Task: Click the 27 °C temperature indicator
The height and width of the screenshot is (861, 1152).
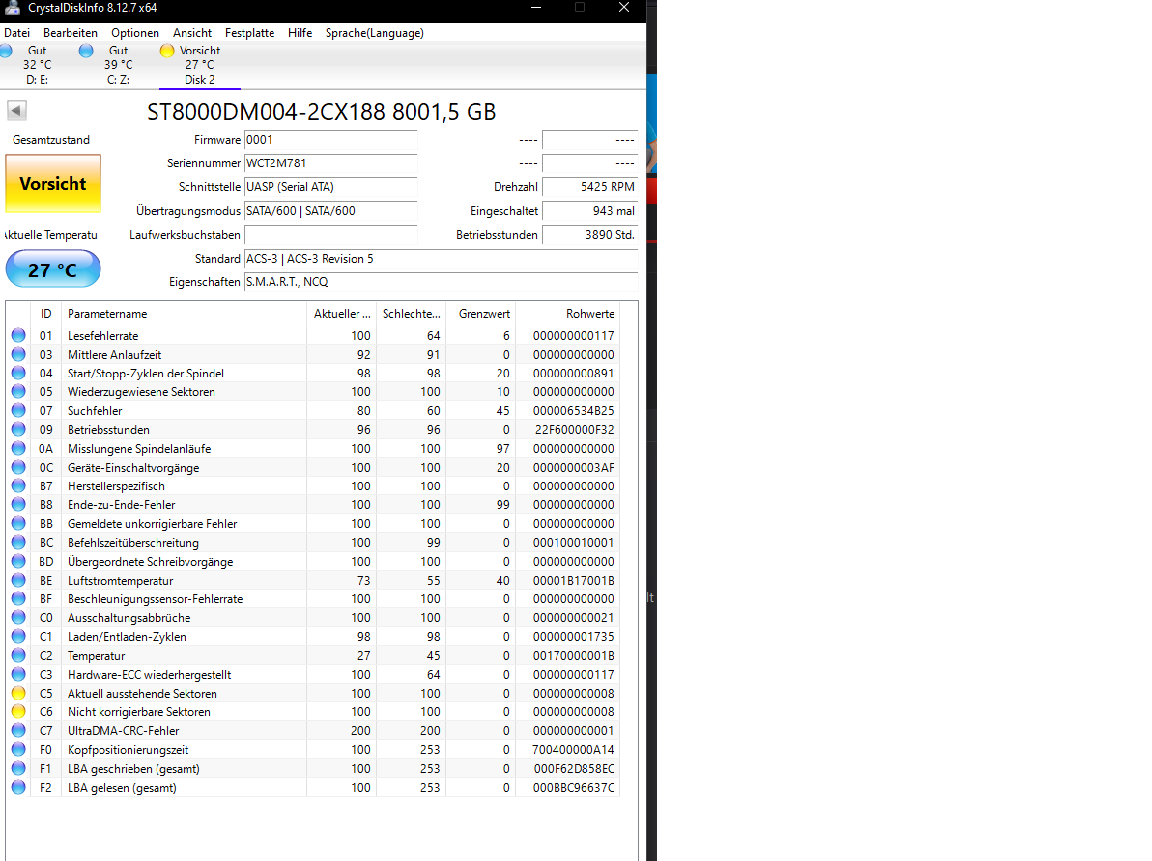Action: [53, 269]
